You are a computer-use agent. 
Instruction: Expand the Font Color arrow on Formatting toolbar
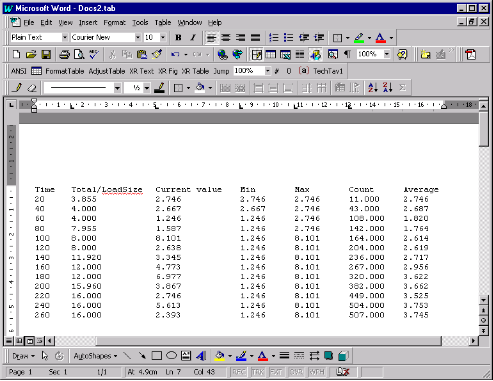[x=391, y=38]
